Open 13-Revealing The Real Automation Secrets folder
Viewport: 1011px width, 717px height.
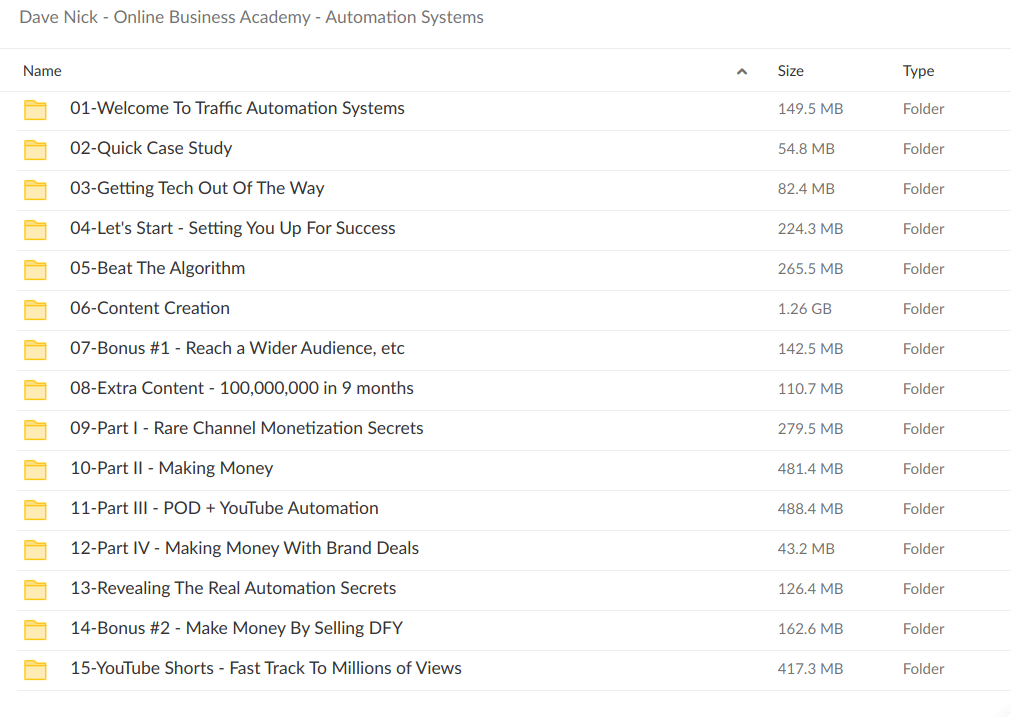233,589
